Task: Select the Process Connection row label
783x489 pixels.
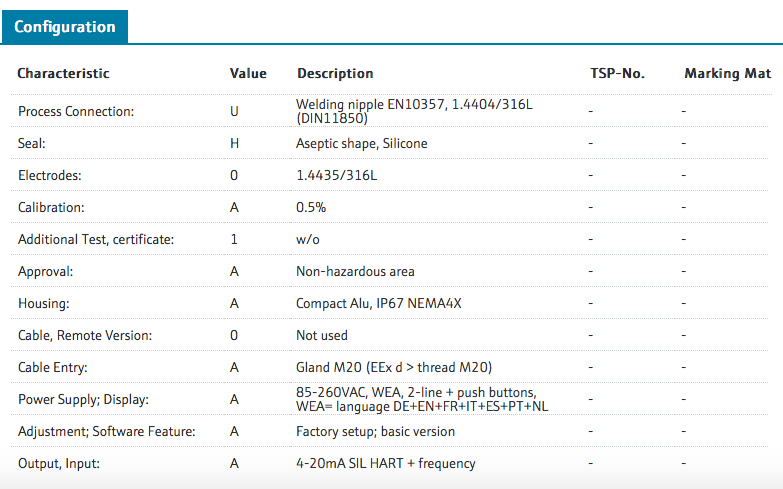Action: coord(76,111)
